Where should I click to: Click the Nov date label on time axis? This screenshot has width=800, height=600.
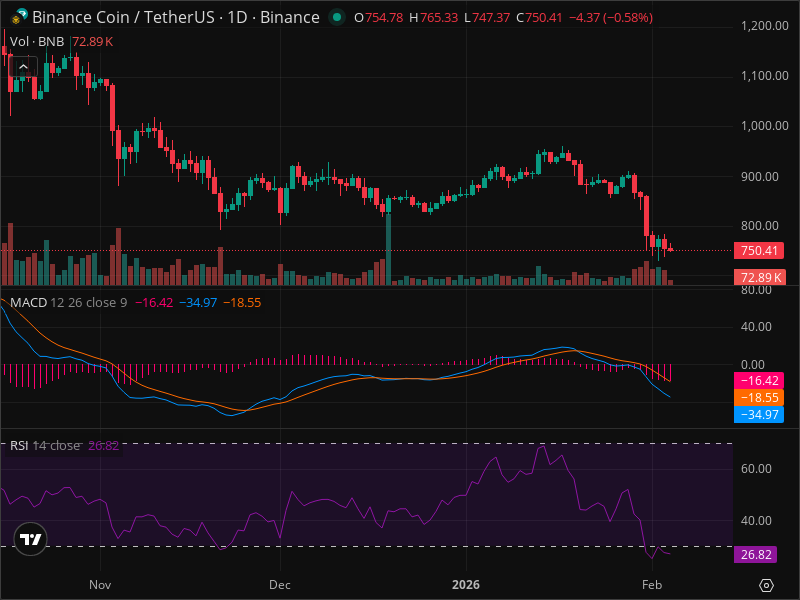pyautogui.click(x=100, y=585)
